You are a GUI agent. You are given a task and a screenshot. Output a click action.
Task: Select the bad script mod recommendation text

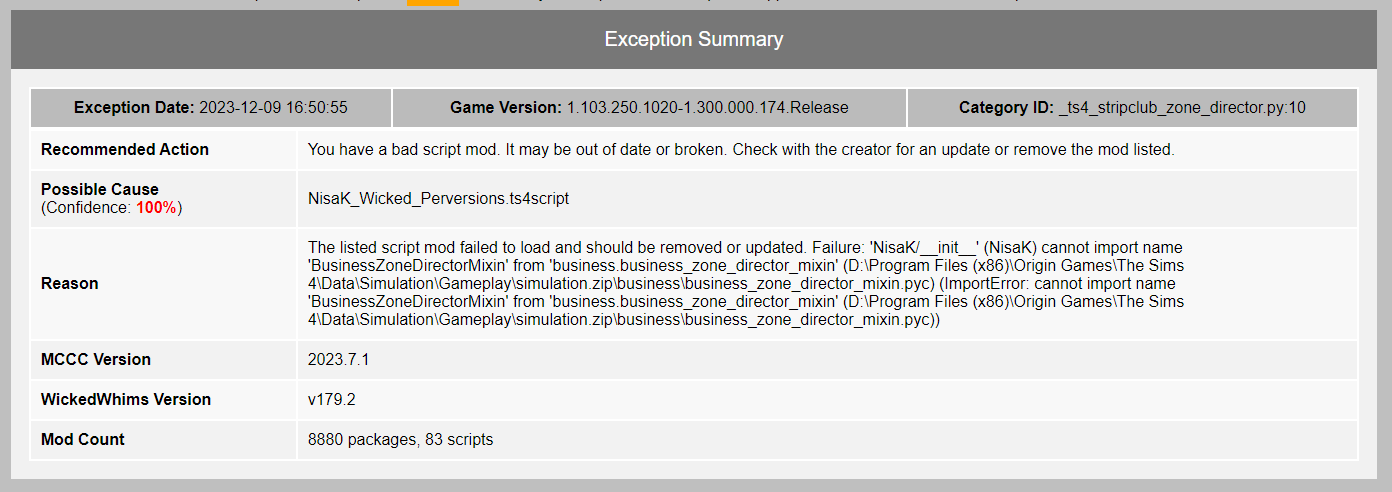[x=741, y=150]
